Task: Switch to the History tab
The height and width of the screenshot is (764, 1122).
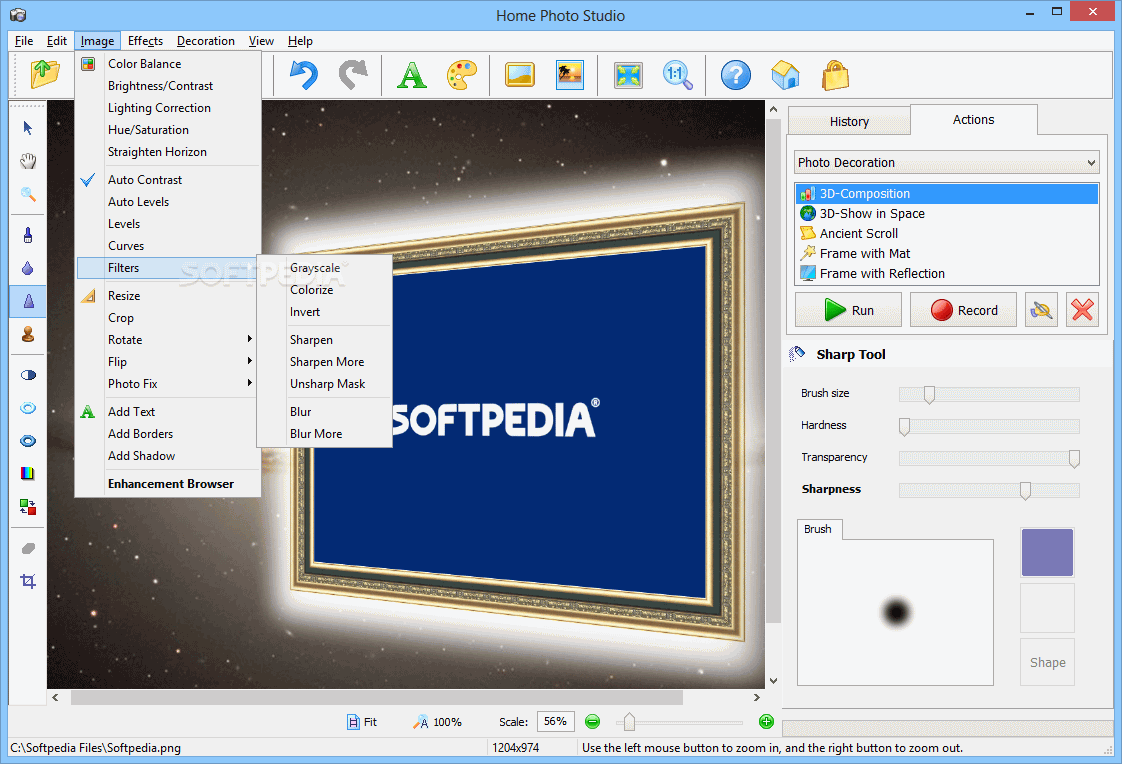Action: coord(849,122)
